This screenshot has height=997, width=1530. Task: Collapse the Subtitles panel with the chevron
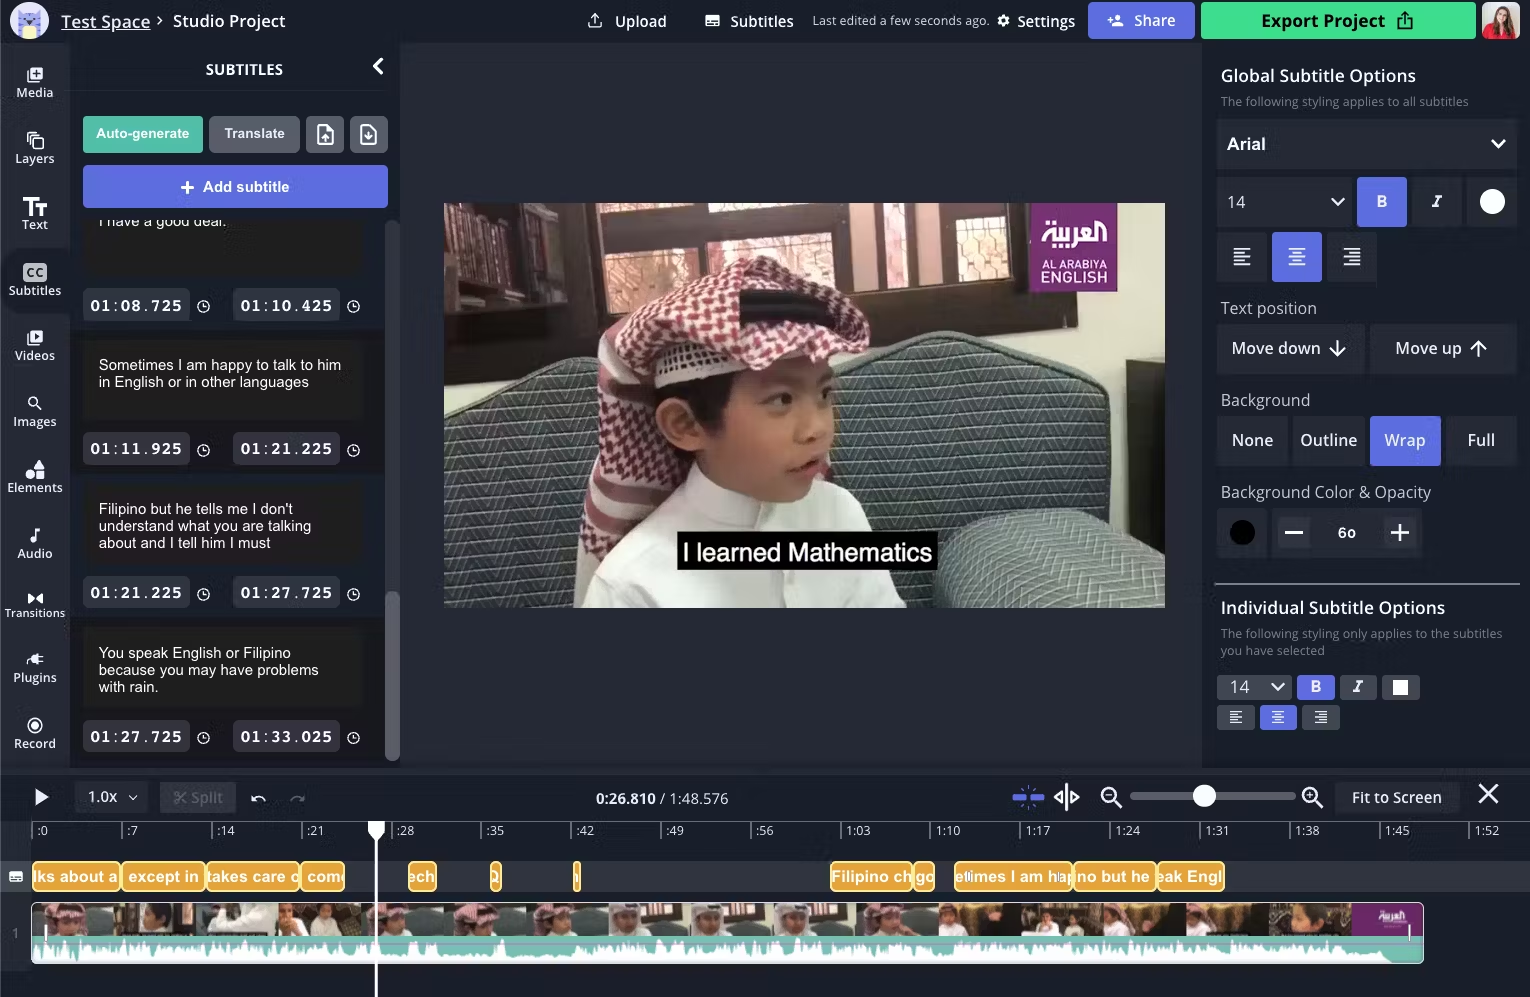click(x=378, y=66)
